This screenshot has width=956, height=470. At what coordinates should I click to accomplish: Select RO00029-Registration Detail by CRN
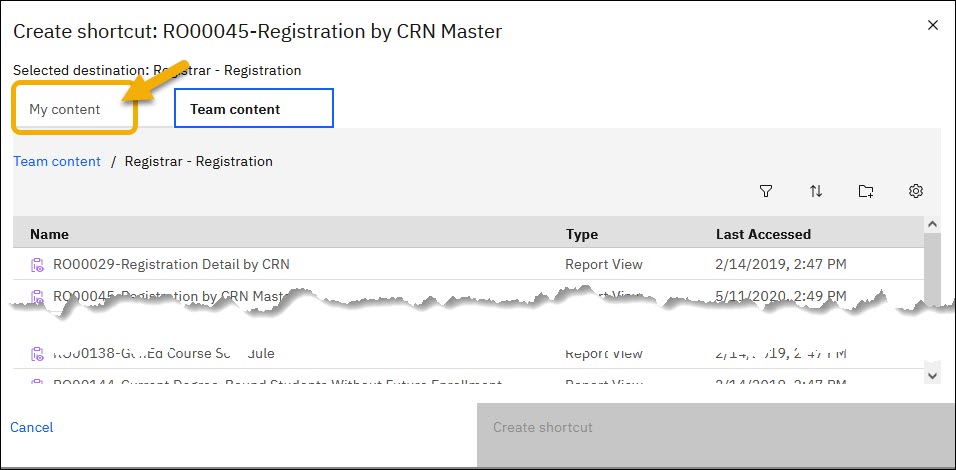click(x=171, y=265)
